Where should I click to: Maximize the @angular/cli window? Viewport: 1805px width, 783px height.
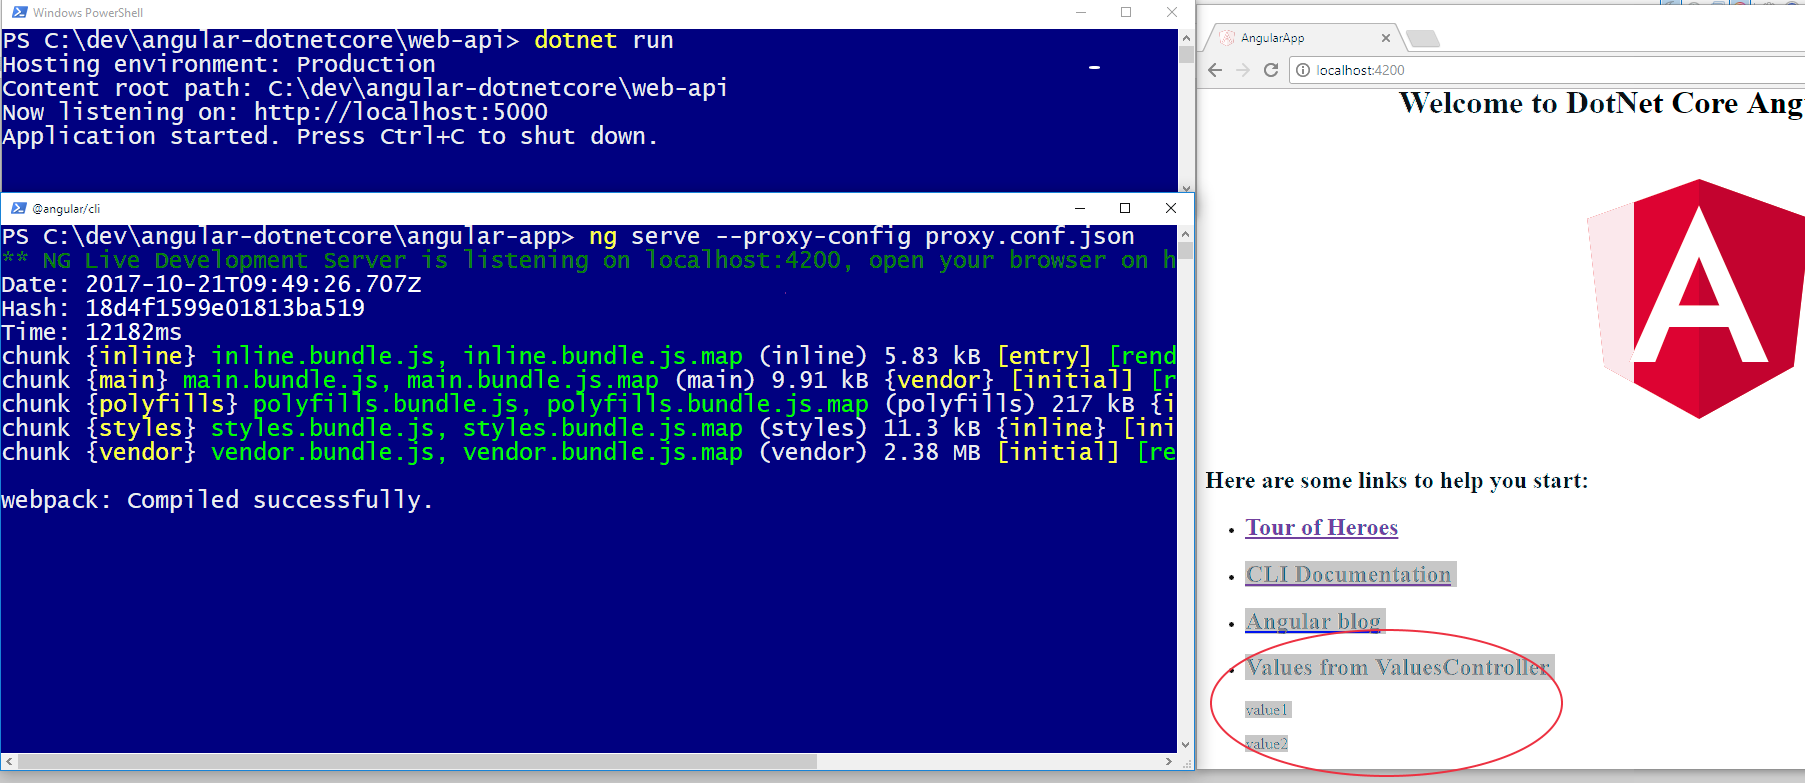tap(1125, 208)
